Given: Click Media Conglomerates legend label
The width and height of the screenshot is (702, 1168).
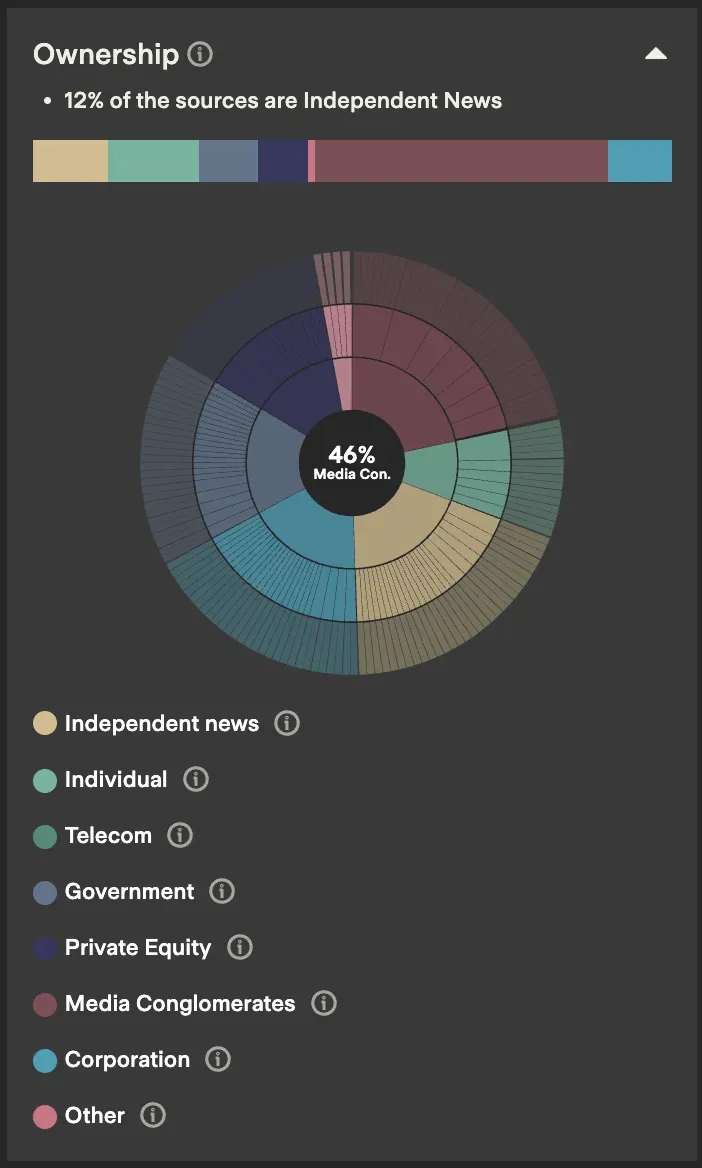Looking at the screenshot, I should [180, 1003].
